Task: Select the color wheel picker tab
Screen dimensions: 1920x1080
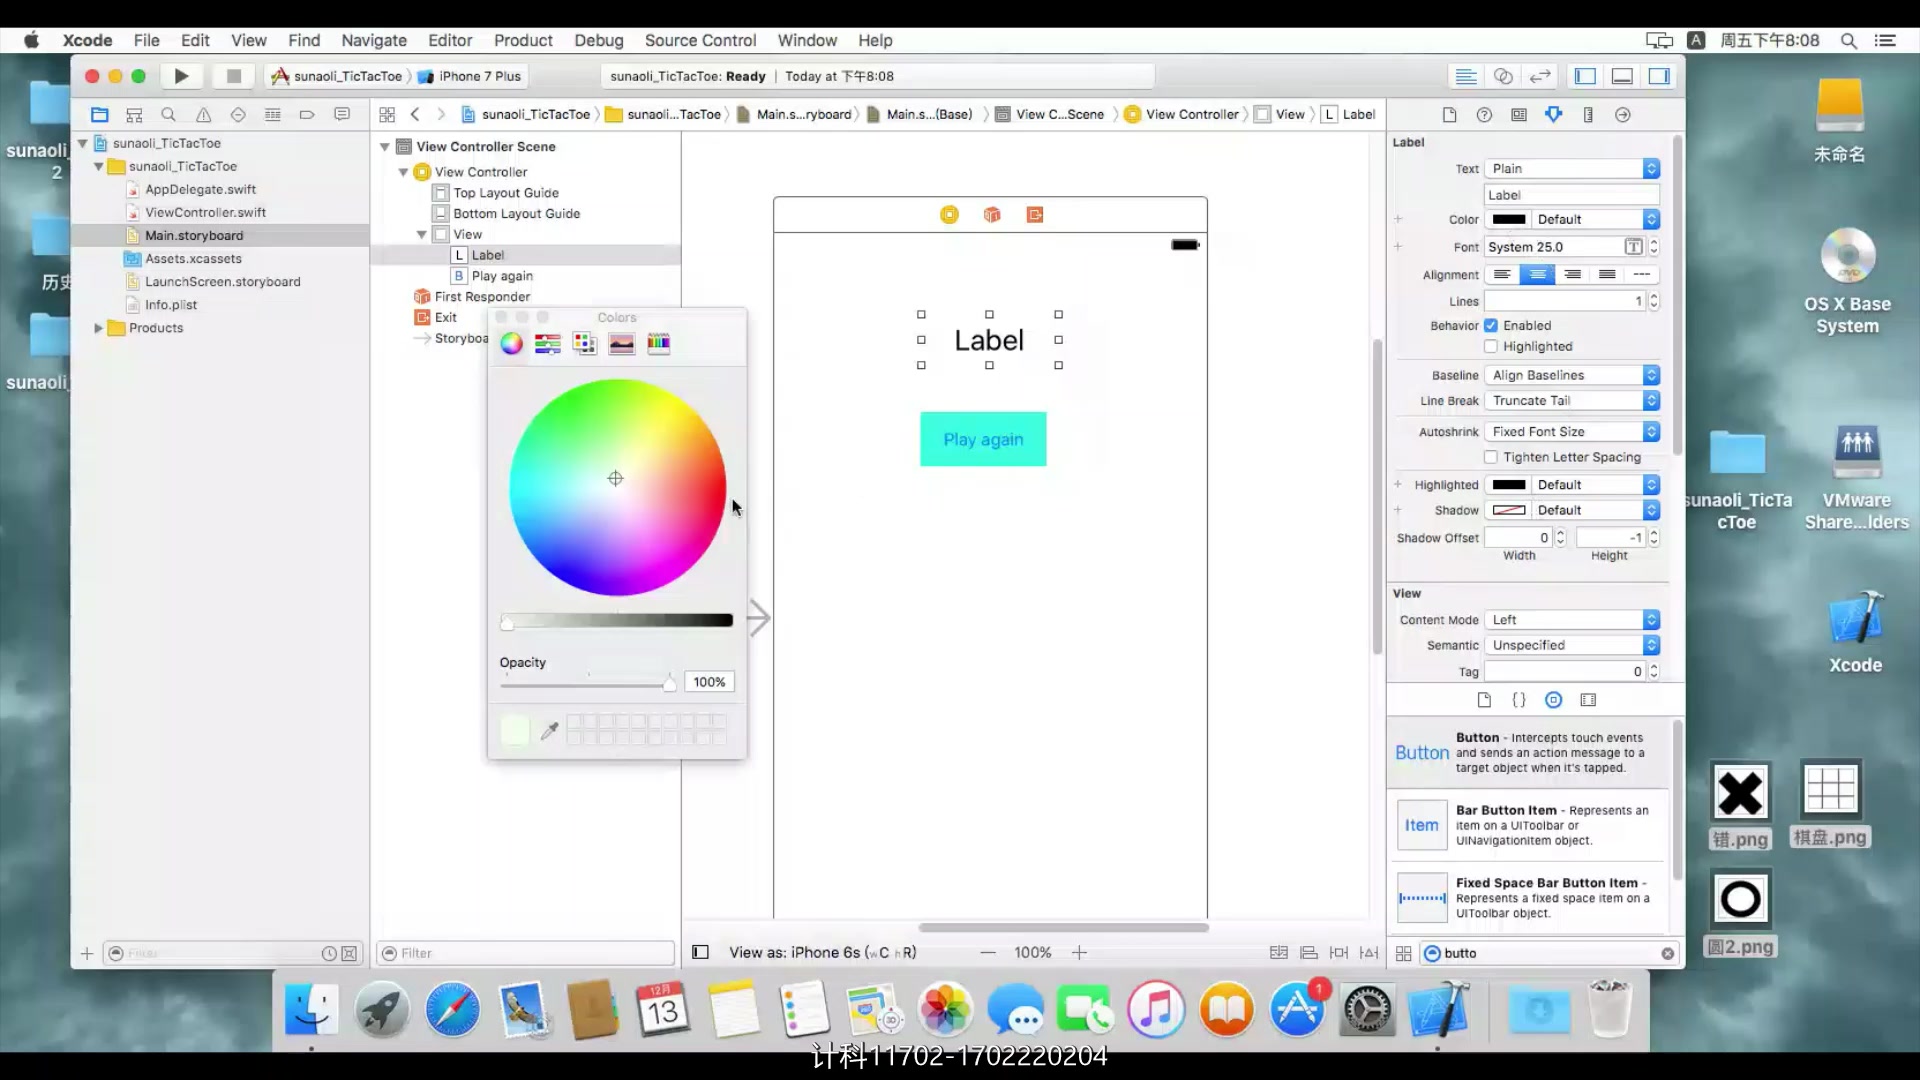Action: coord(511,344)
